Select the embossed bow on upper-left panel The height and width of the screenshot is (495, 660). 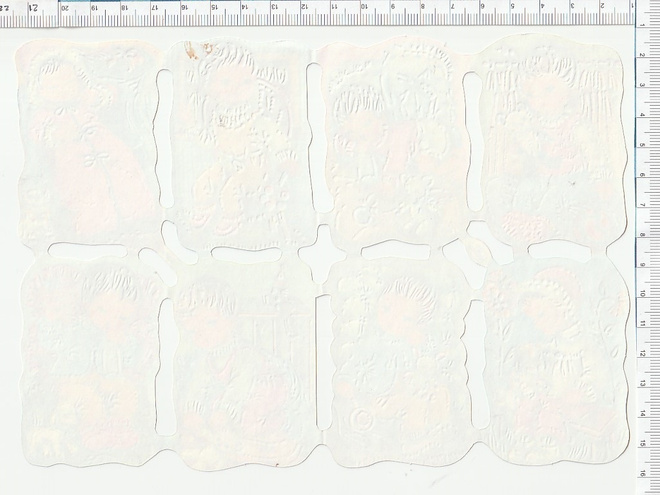pyautogui.click(x=96, y=159)
